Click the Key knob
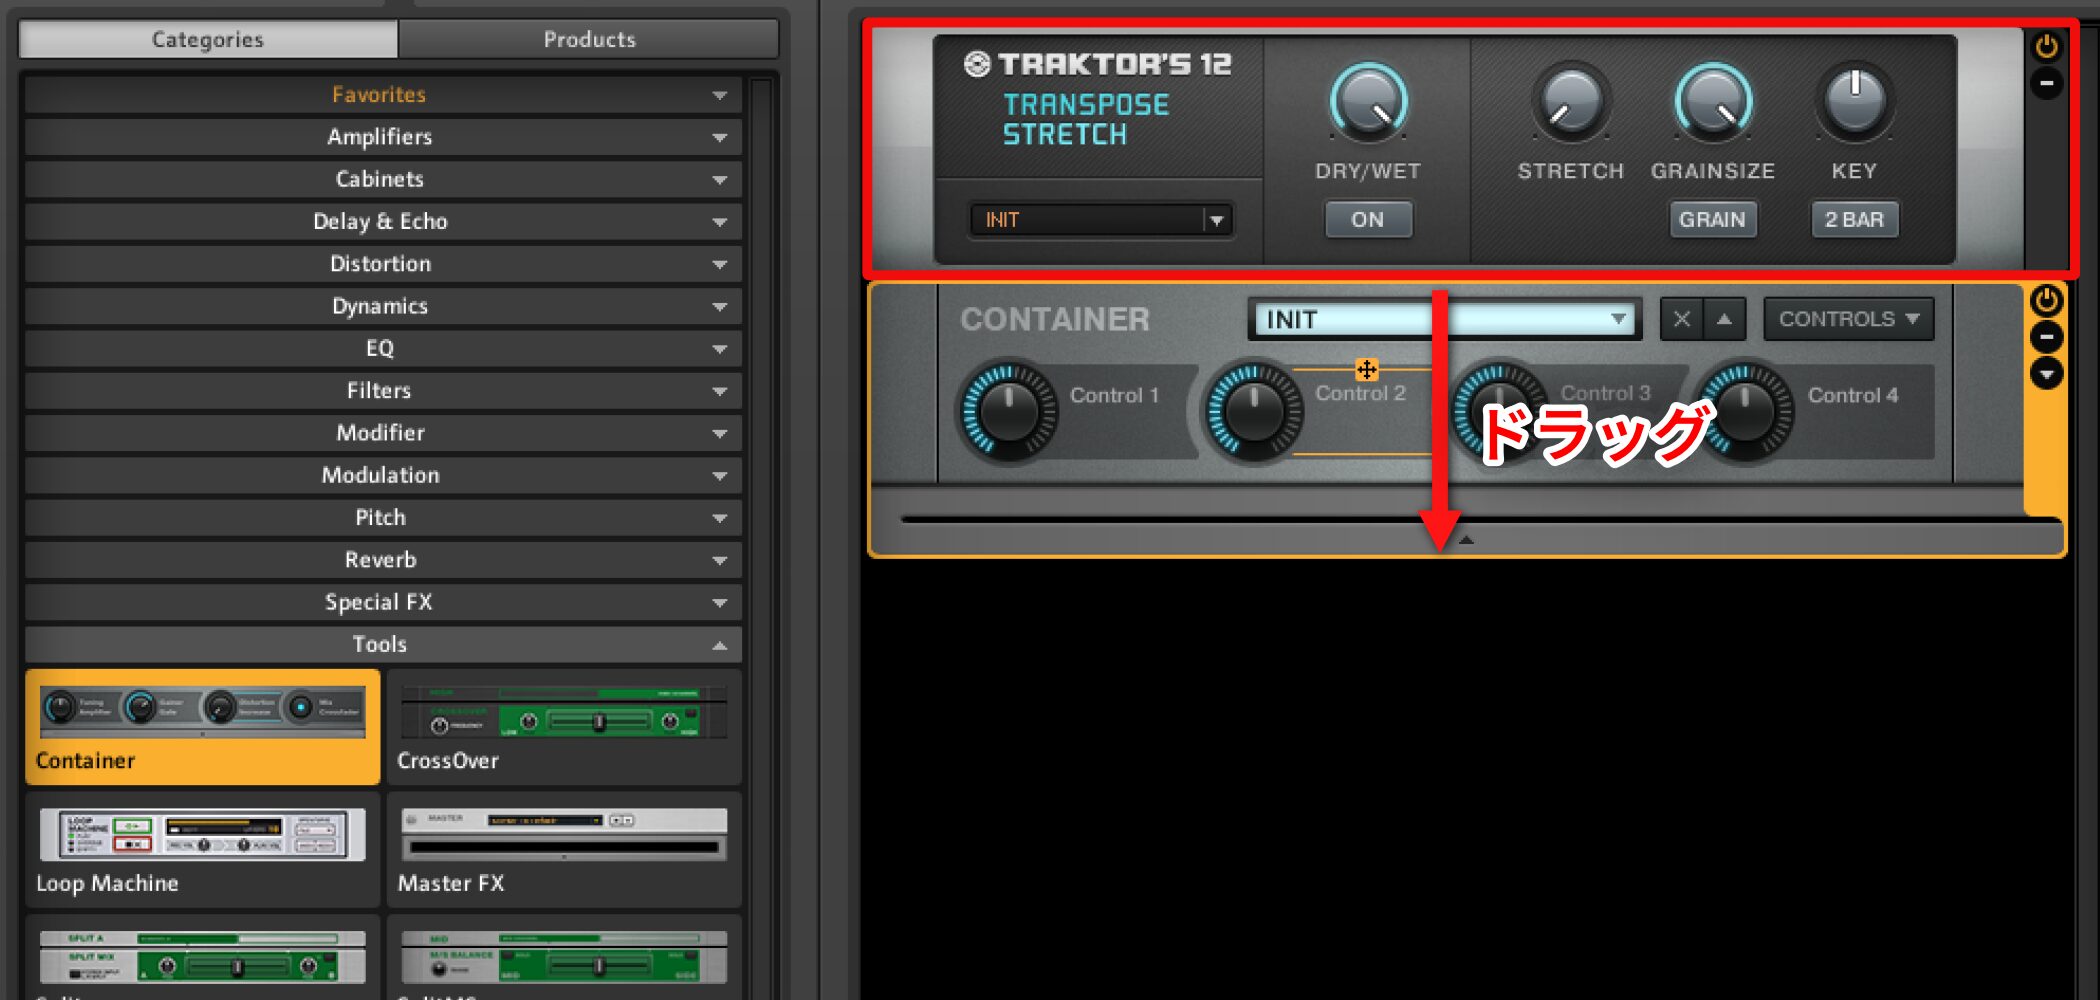This screenshot has height=1000, width=2100. point(1855,102)
